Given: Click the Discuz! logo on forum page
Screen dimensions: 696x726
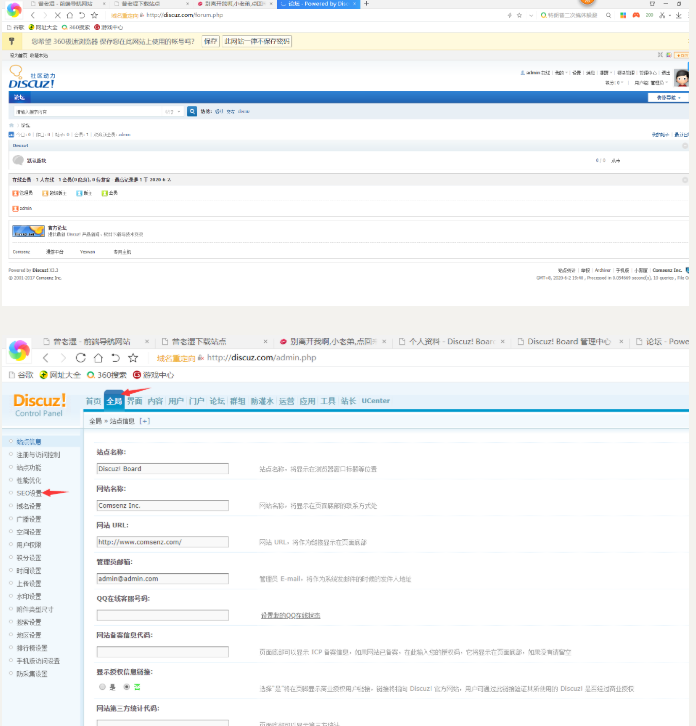Looking at the screenshot, I should (32, 78).
